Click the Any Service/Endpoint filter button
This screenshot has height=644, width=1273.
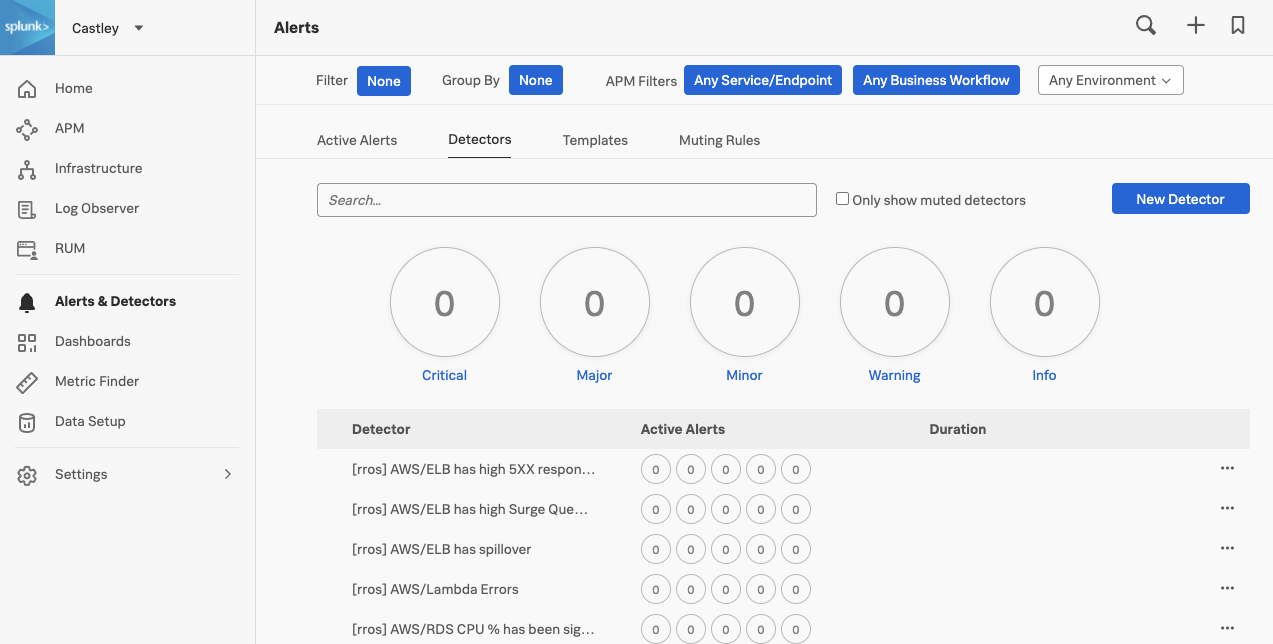point(763,81)
